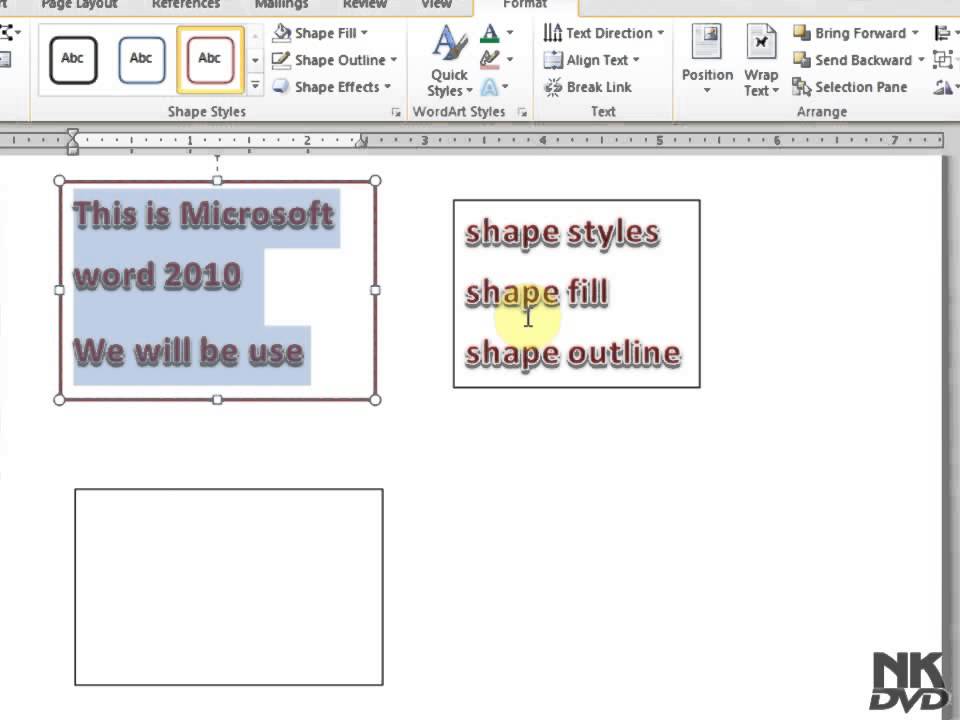960x720 pixels.
Task: Open the Shape Styles dialog launcher
Action: [x=396, y=112]
